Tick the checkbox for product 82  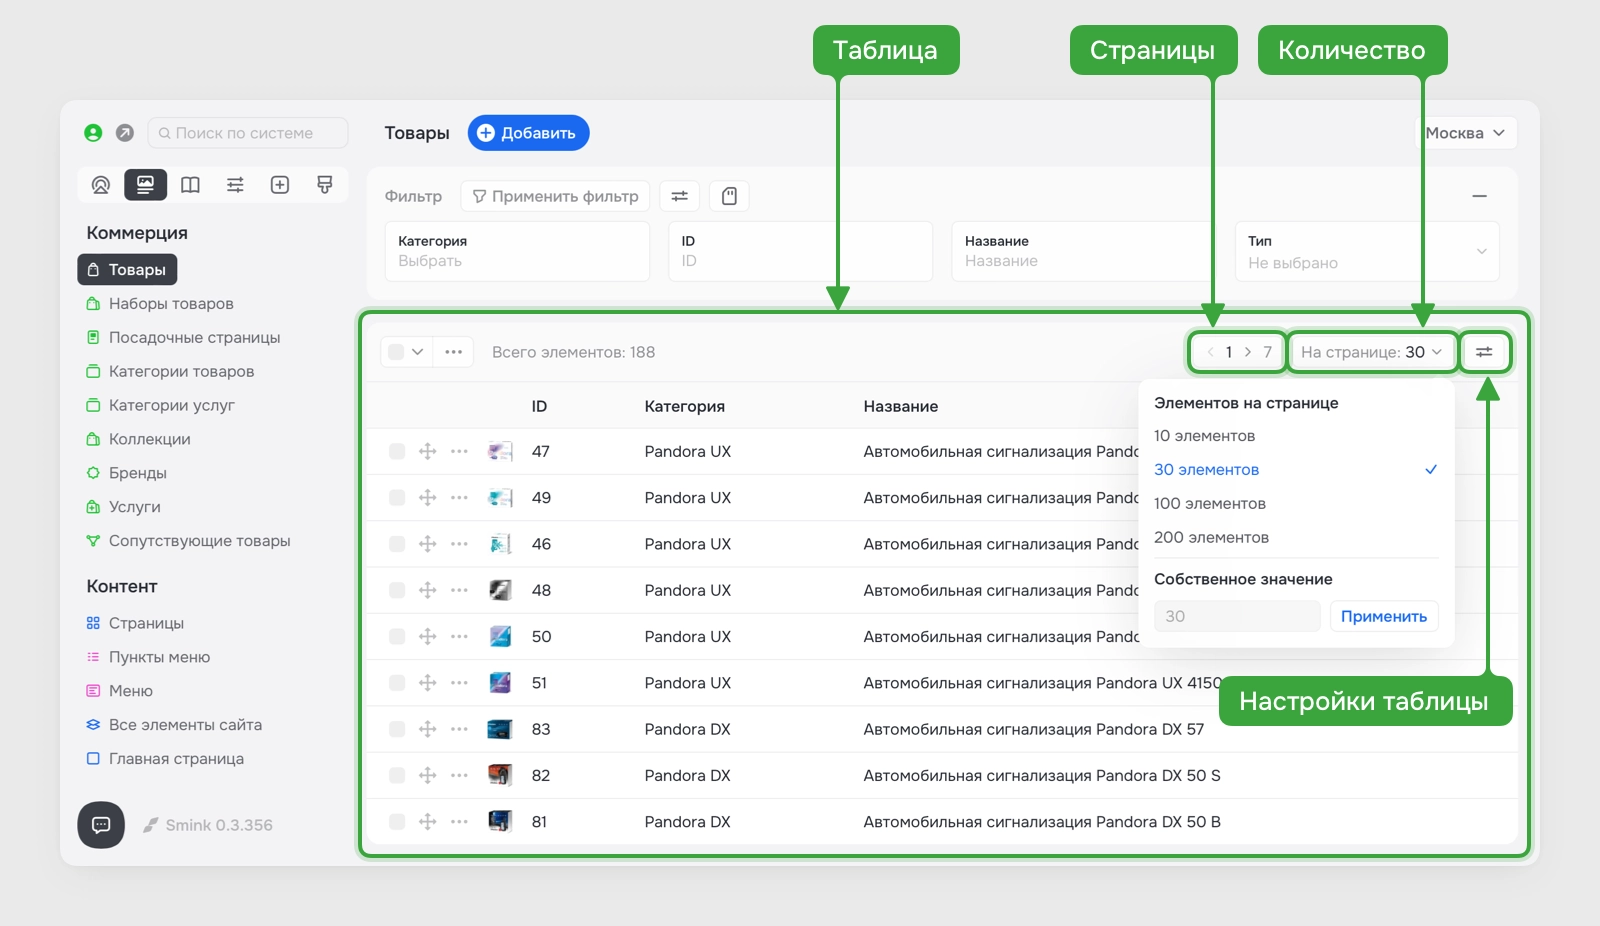[397, 776]
